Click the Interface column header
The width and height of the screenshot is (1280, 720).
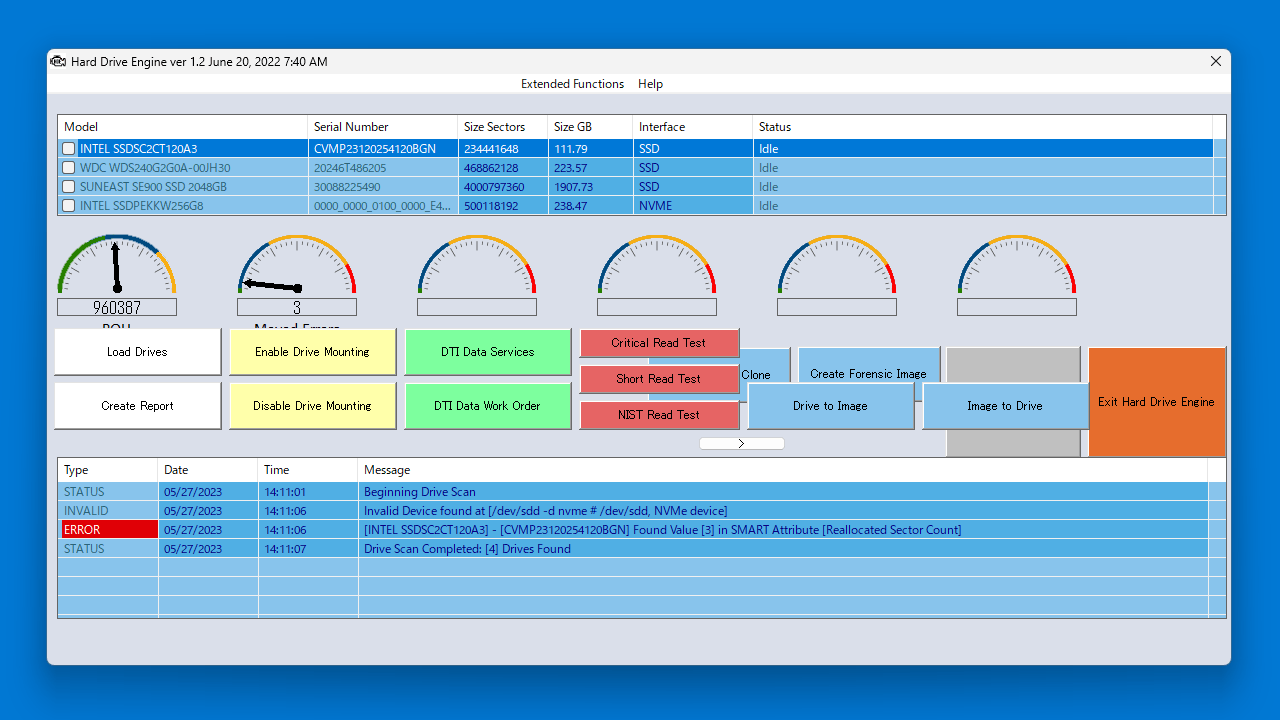[x=692, y=127]
